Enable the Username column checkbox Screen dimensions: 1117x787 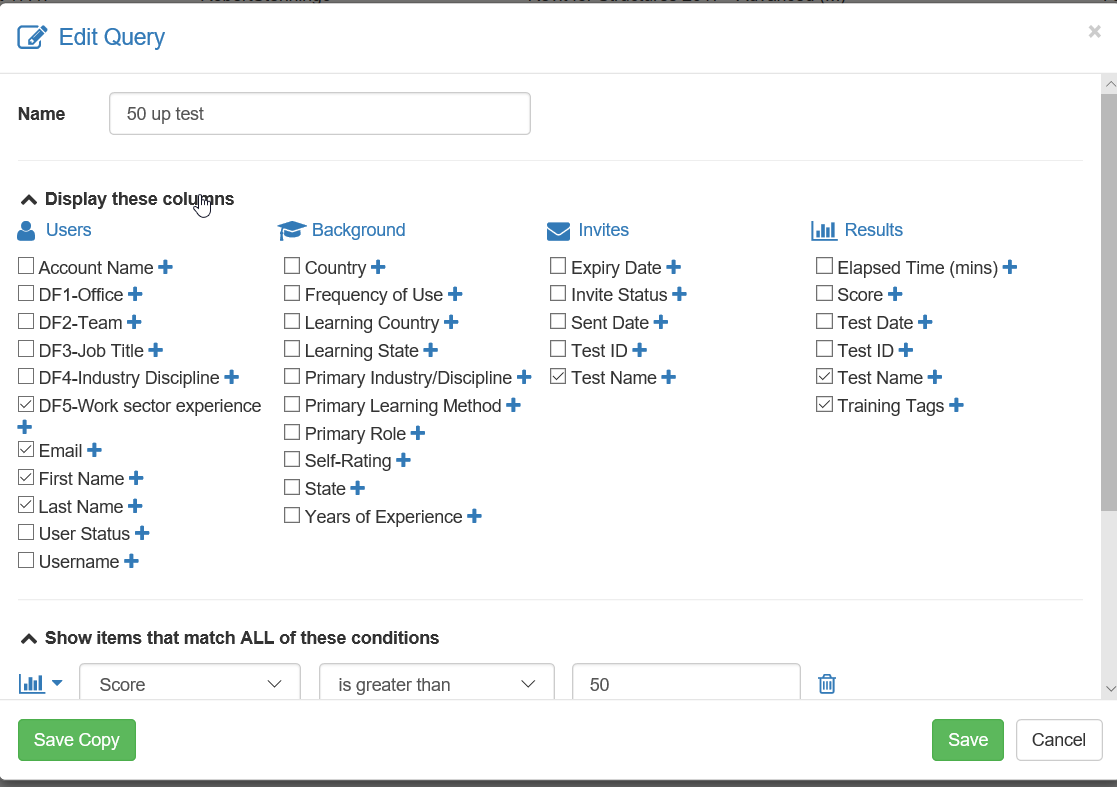point(26,561)
